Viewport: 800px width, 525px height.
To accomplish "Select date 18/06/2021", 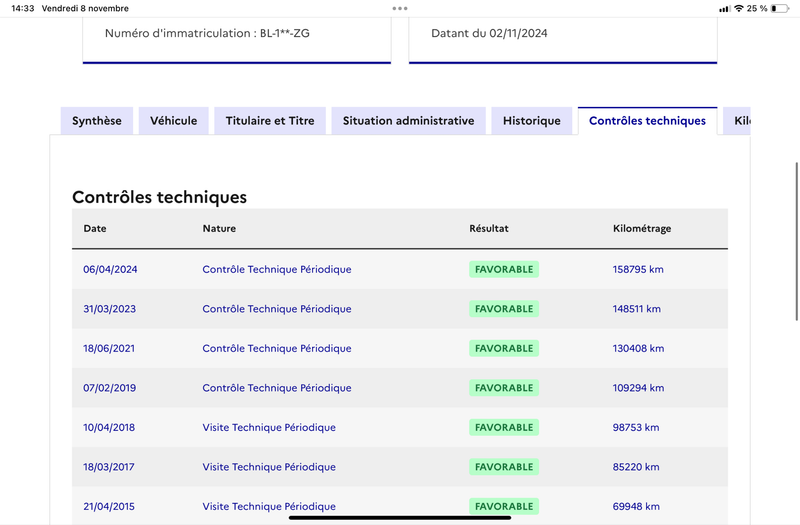I will [109, 348].
